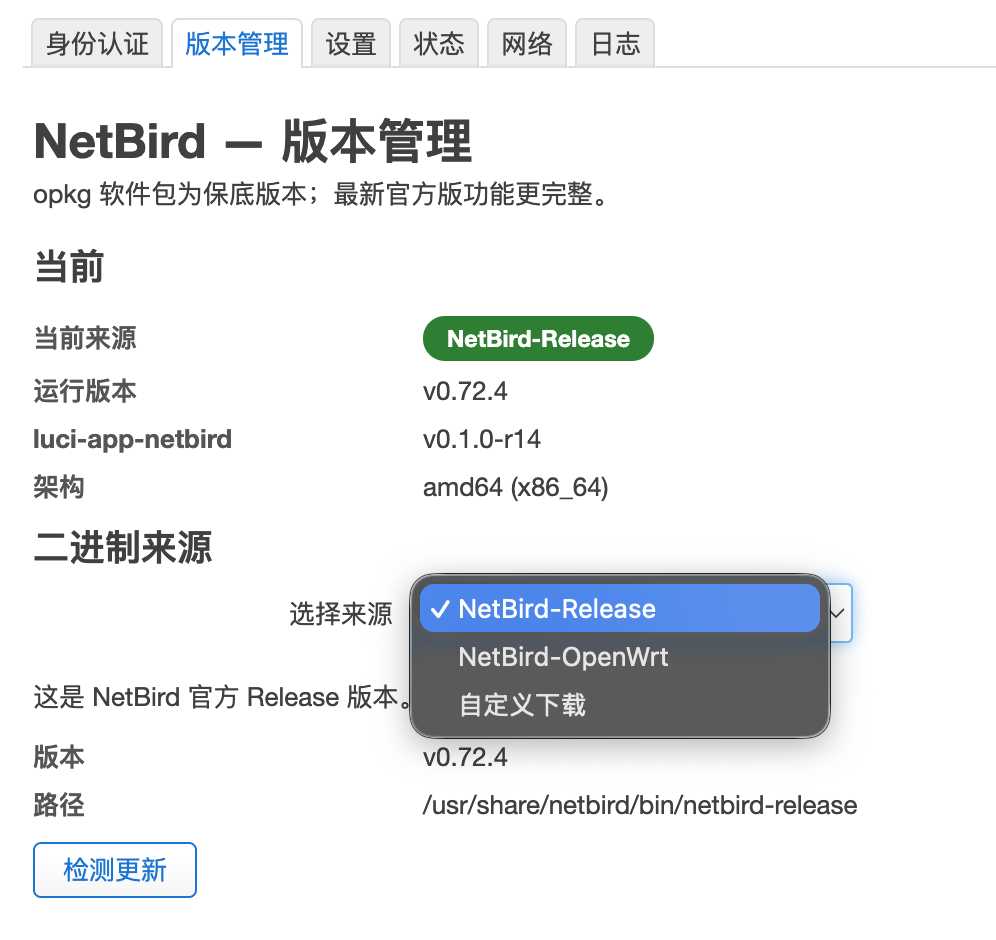Click the 版本 v0.72.4 value under binary source

(x=465, y=757)
